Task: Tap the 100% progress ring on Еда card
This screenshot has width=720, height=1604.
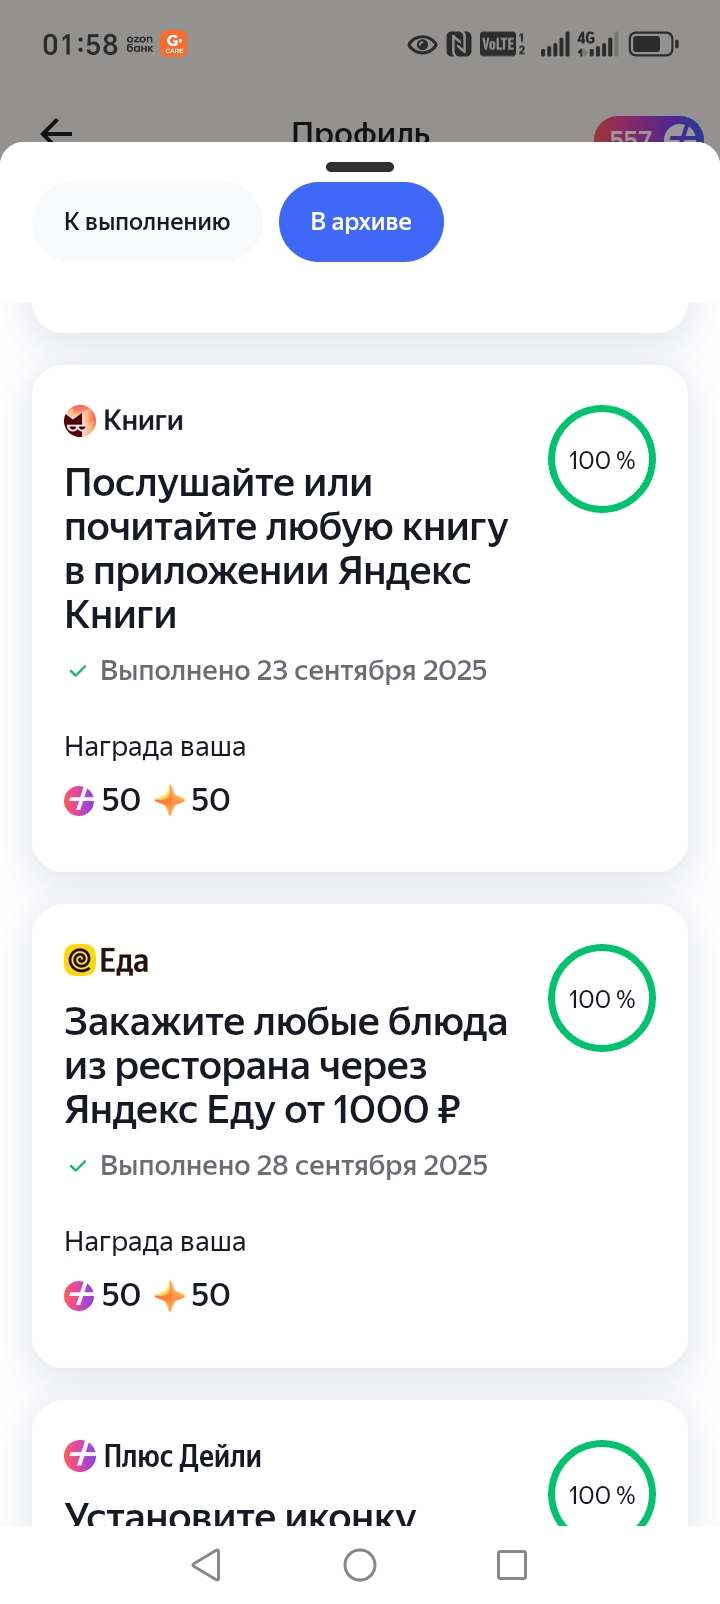Action: 602,999
